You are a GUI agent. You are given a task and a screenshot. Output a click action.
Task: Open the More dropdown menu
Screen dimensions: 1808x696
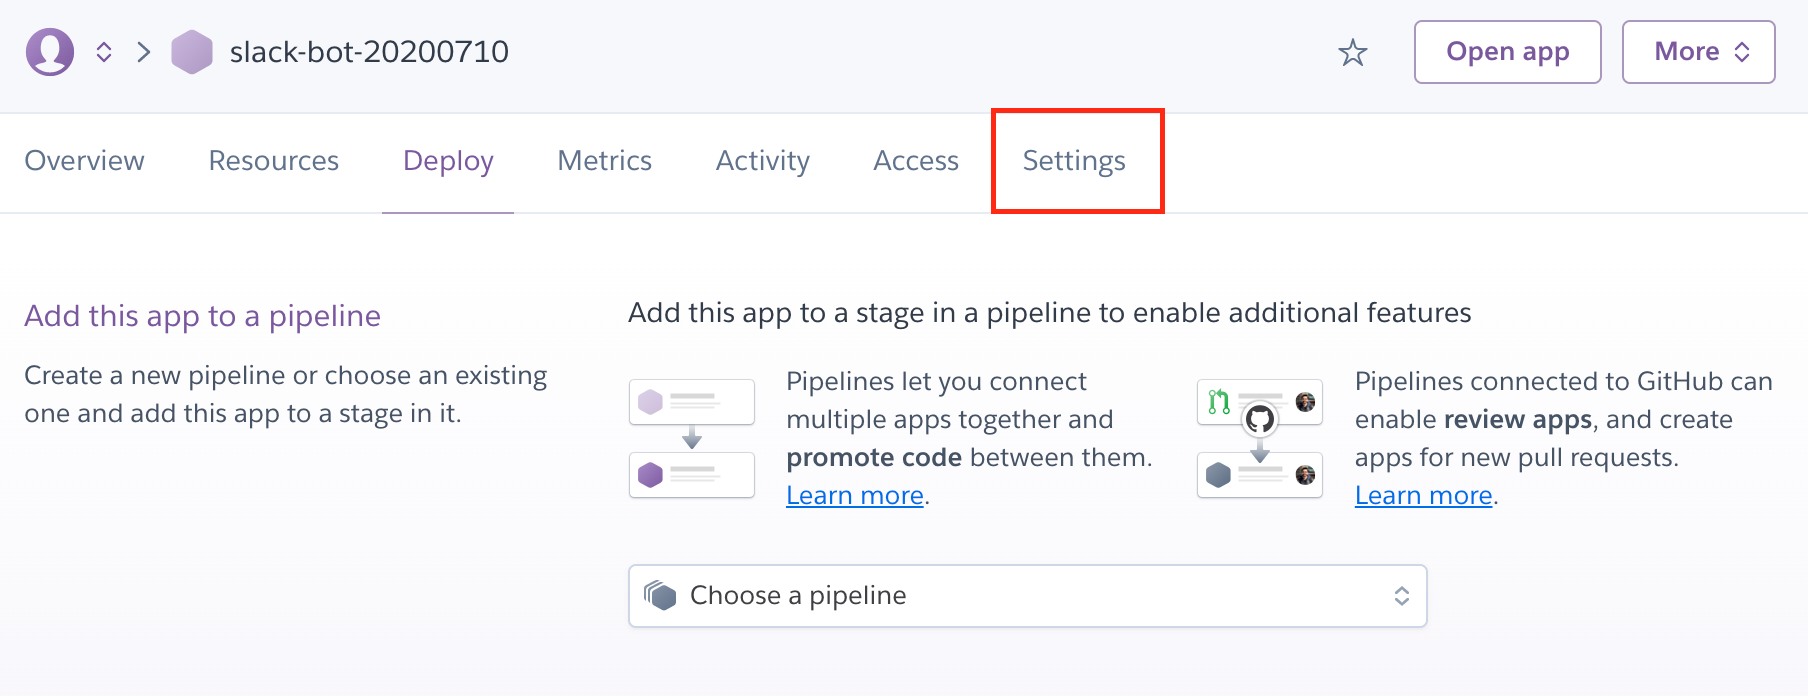coord(1698,52)
